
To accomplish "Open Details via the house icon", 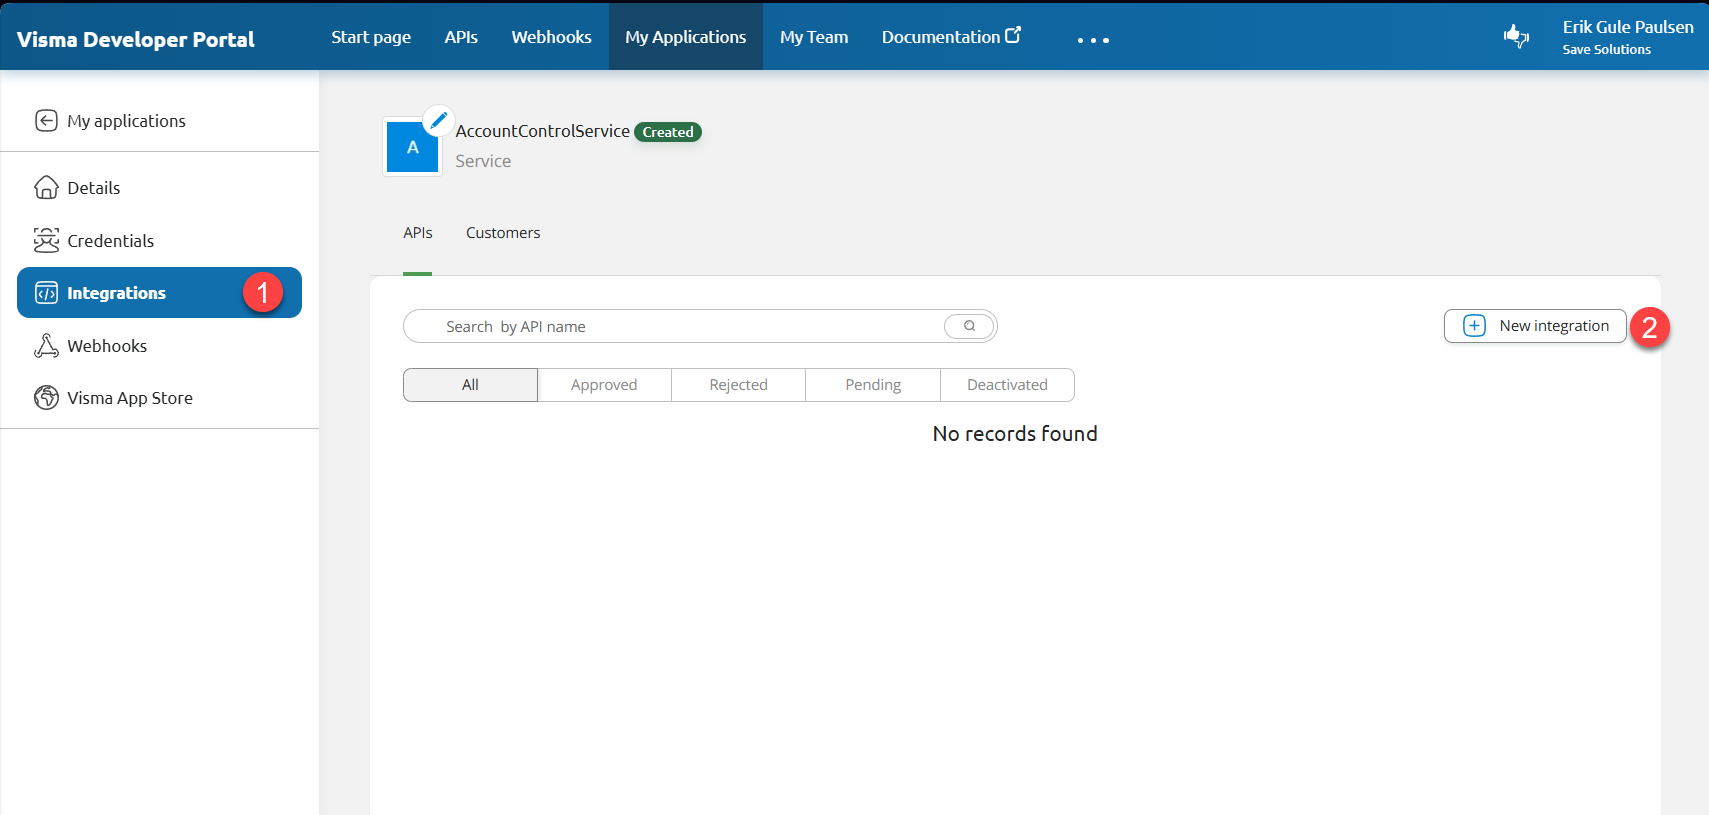I will tap(46, 188).
